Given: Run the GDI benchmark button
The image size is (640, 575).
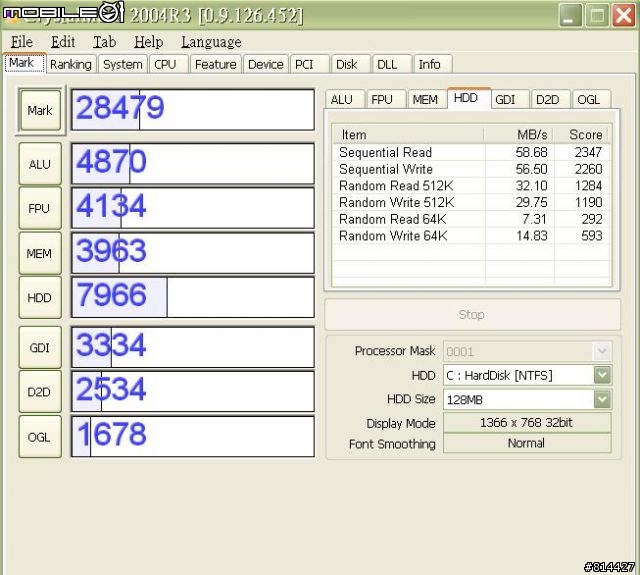Looking at the screenshot, I should 40,347.
